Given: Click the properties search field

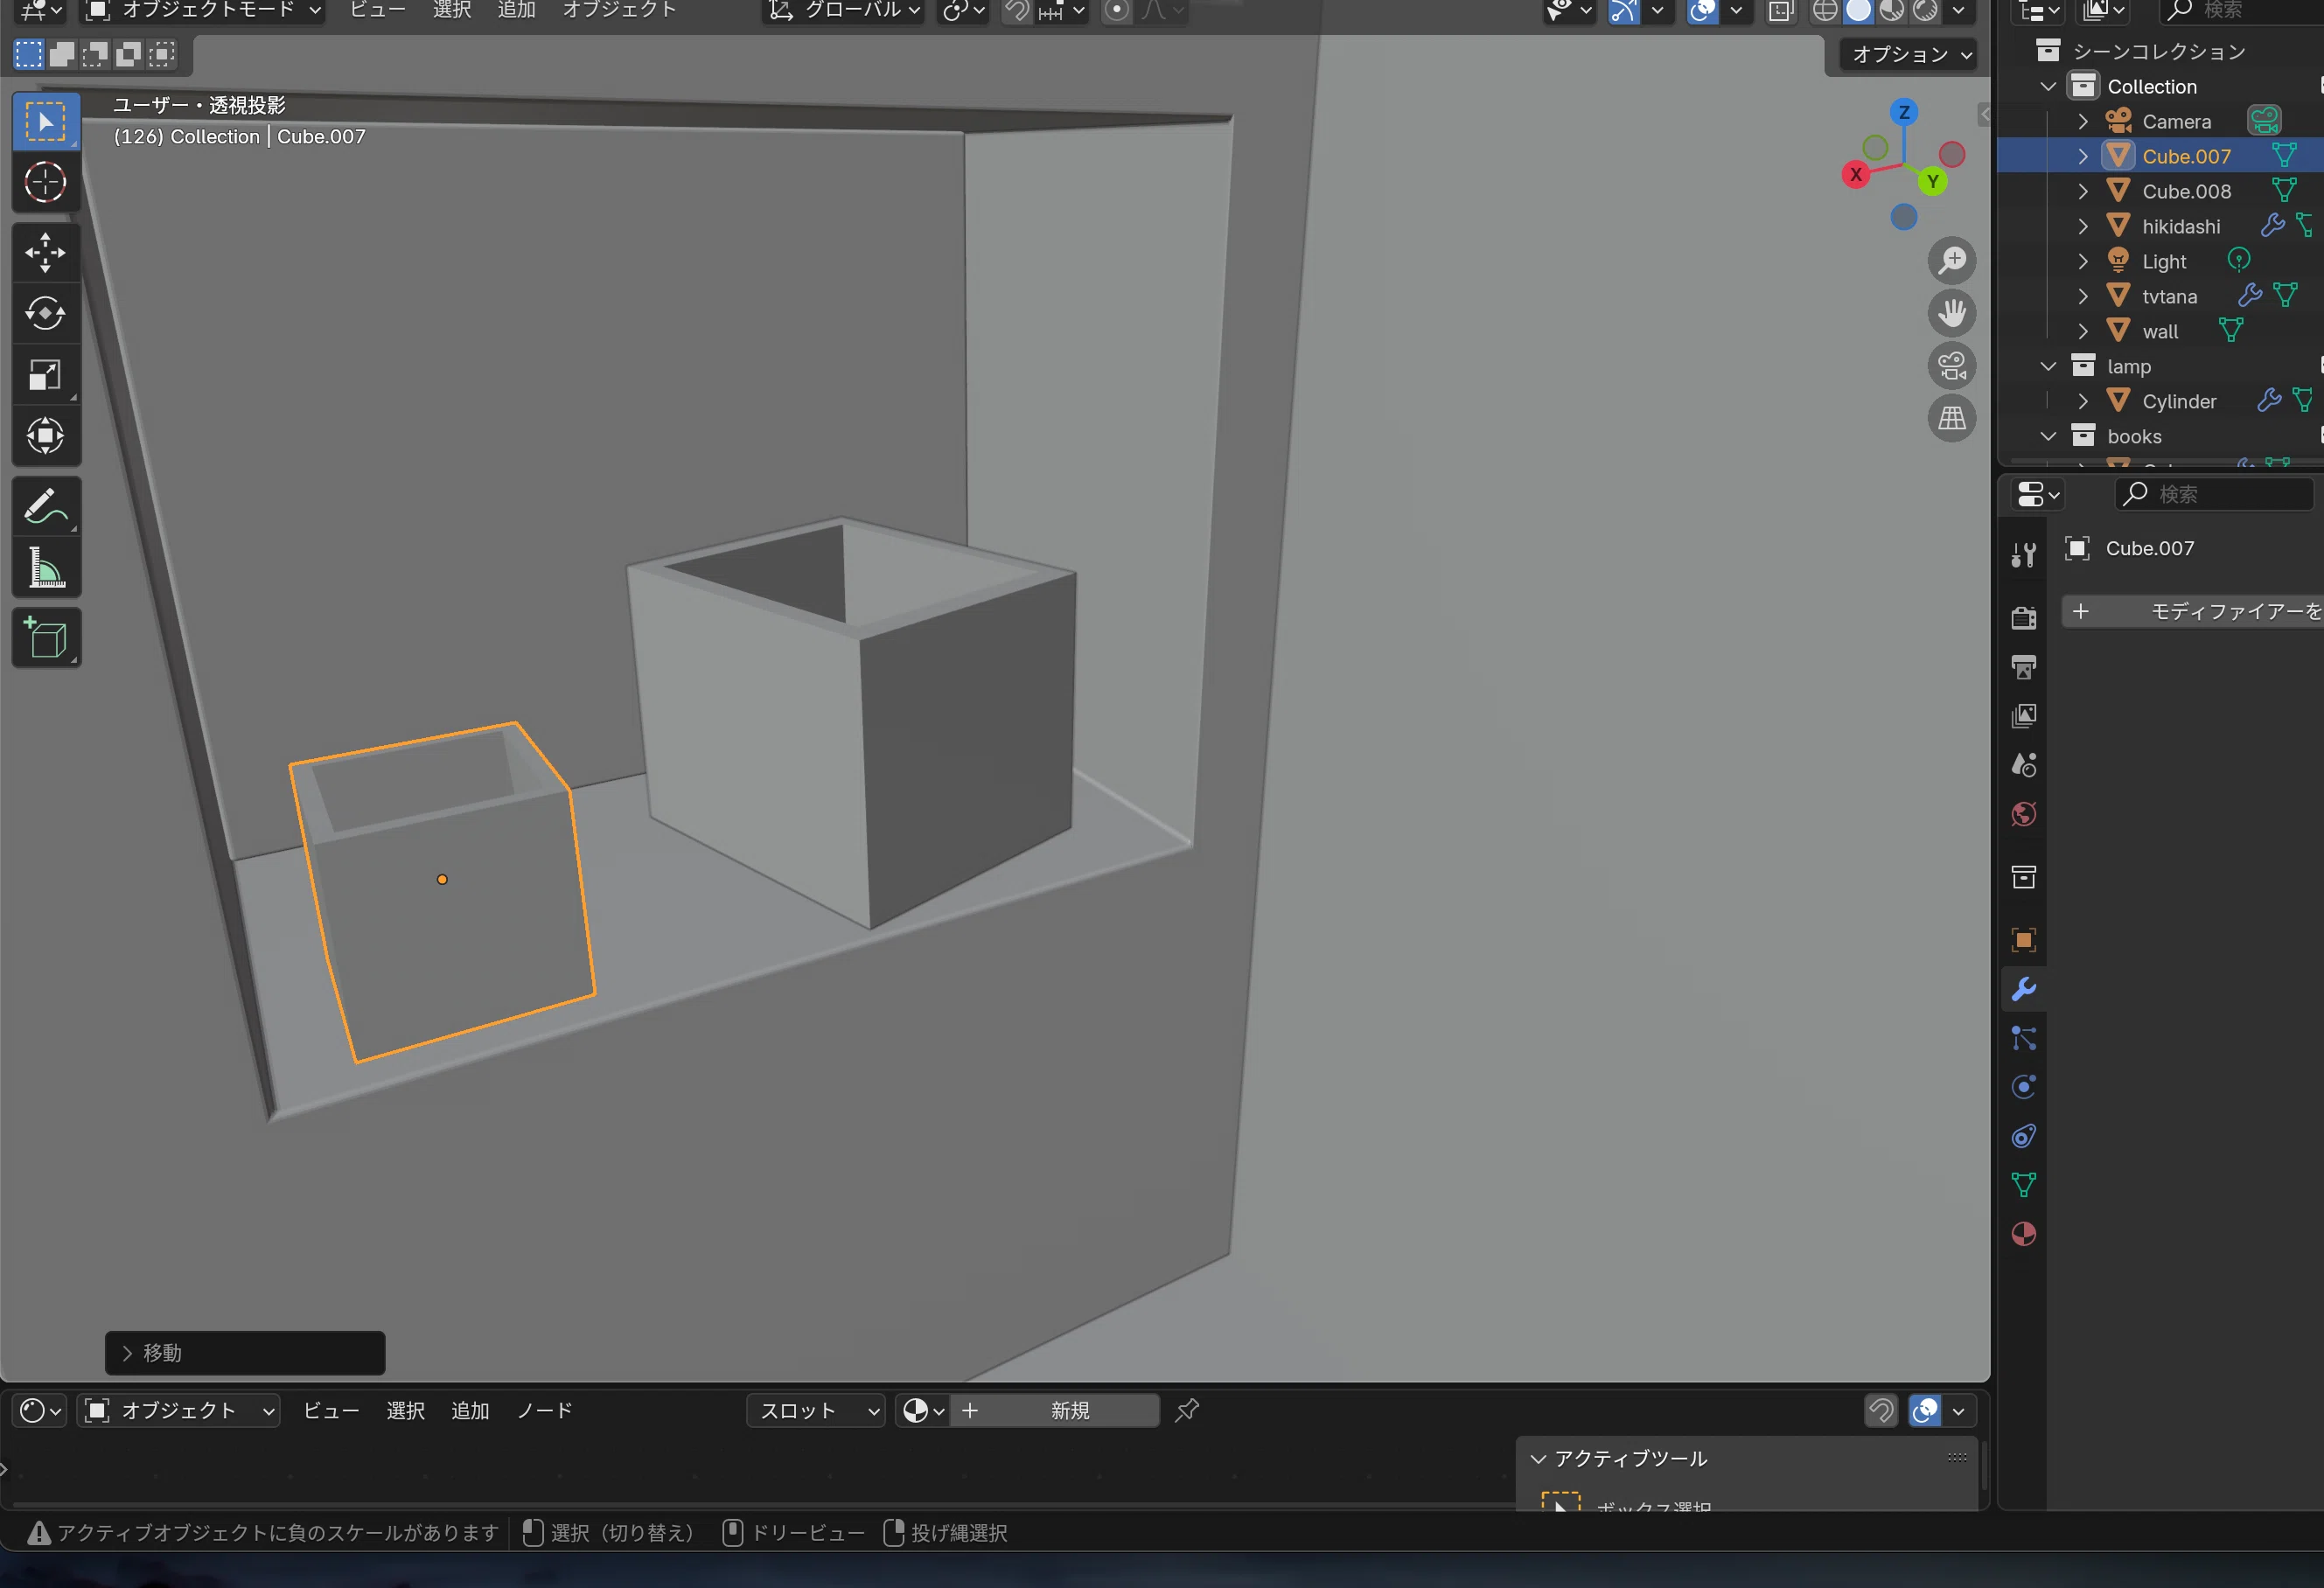Looking at the screenshot, I should pos(2214,494).
